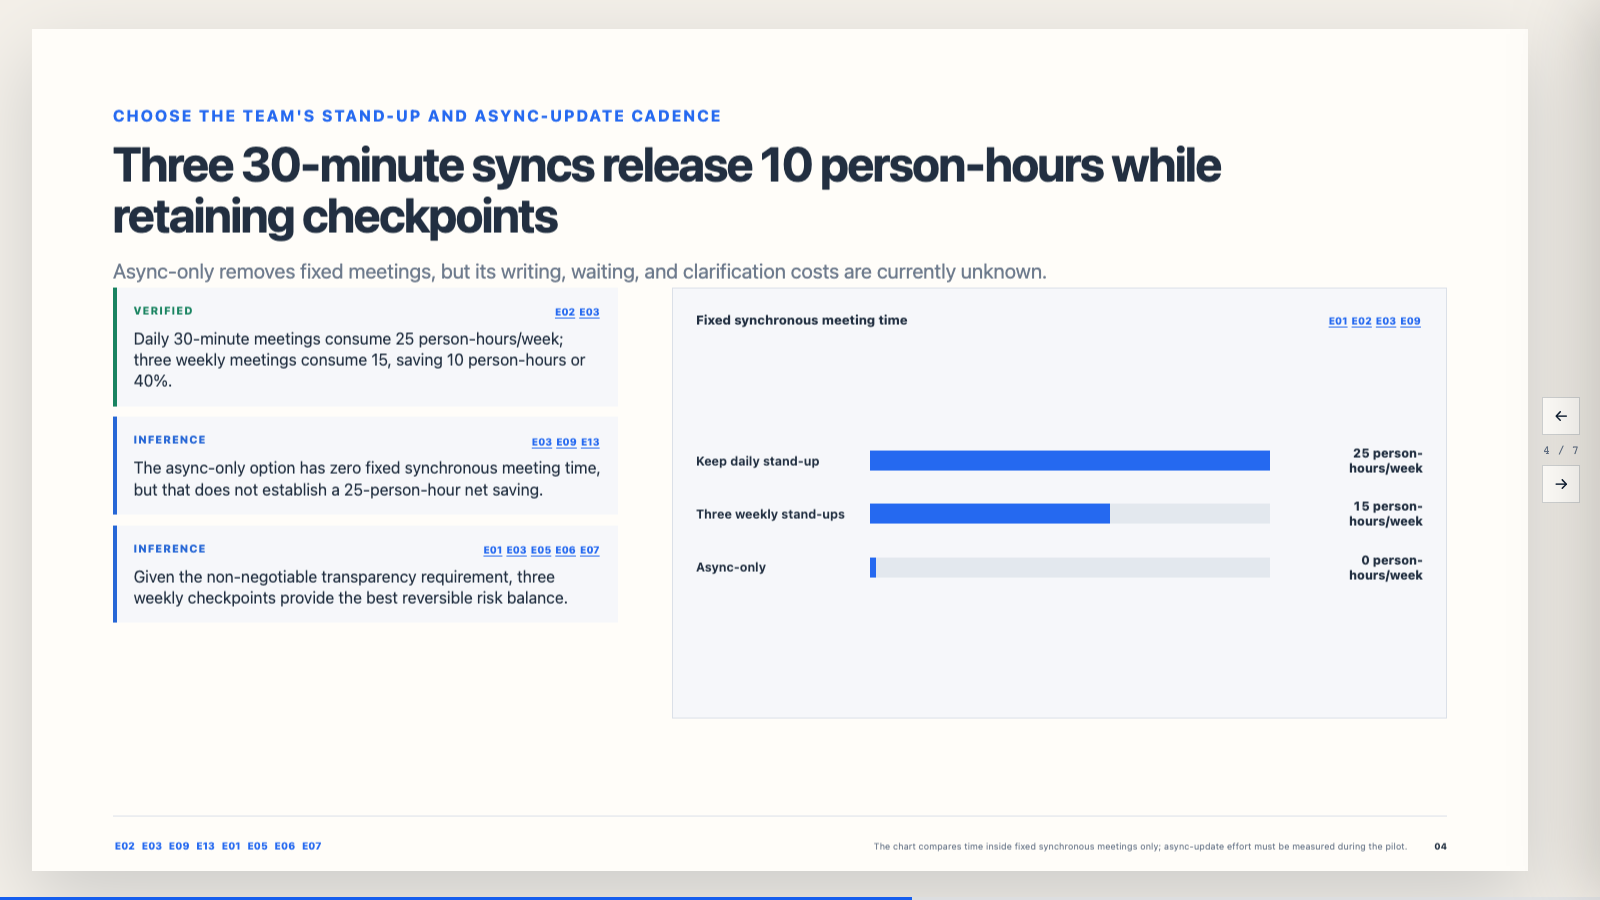
Task: Click the '4 / 7' slide counter
Action: pos(1560,451)
